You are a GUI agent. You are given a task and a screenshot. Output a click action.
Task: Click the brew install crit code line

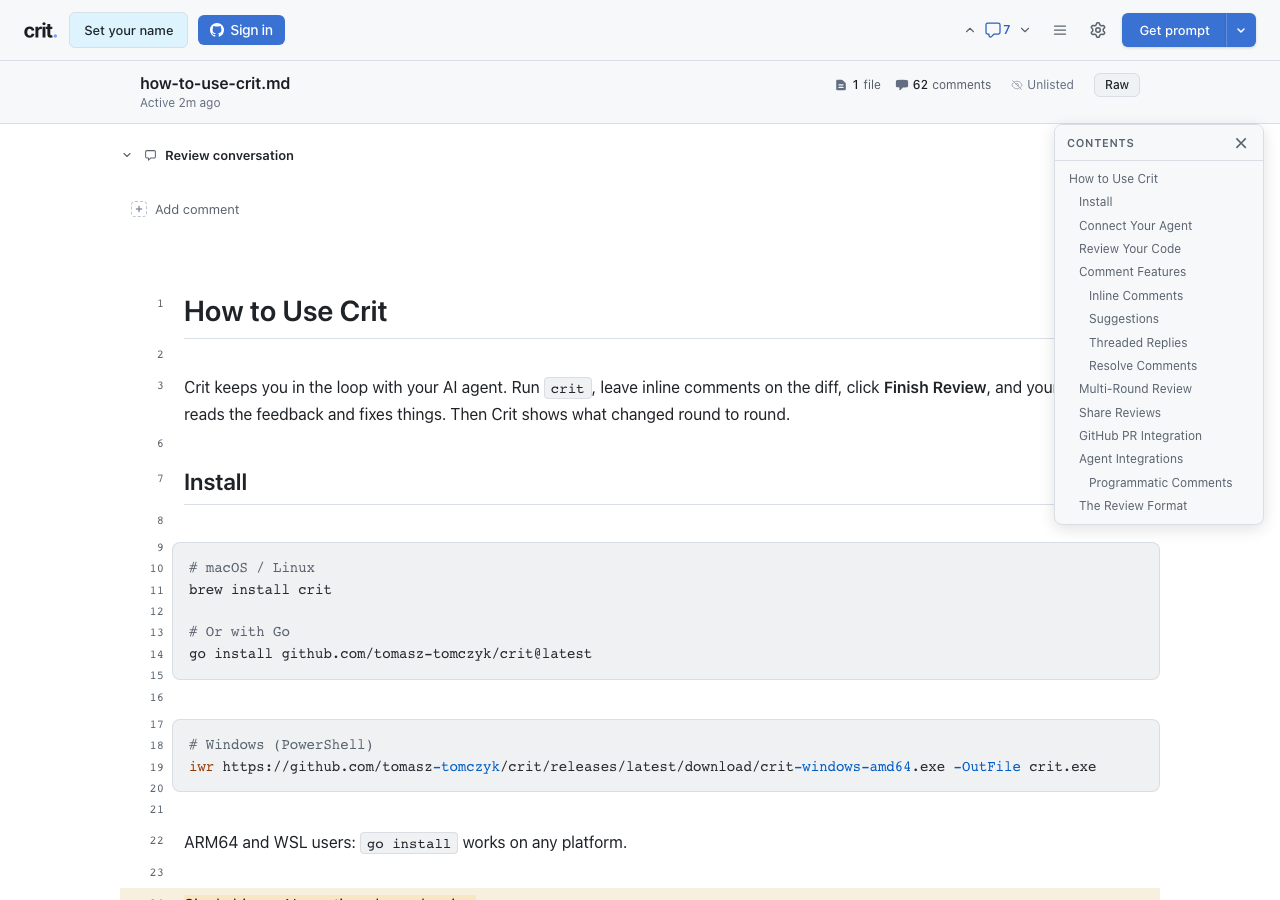click(x=260, y=590)
